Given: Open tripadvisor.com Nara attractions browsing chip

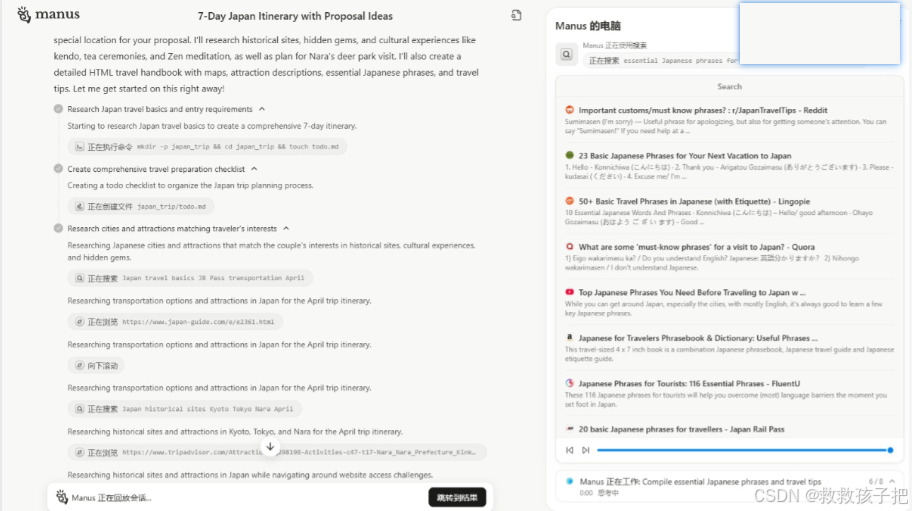Looking at the screenshot, I should 277,452.
